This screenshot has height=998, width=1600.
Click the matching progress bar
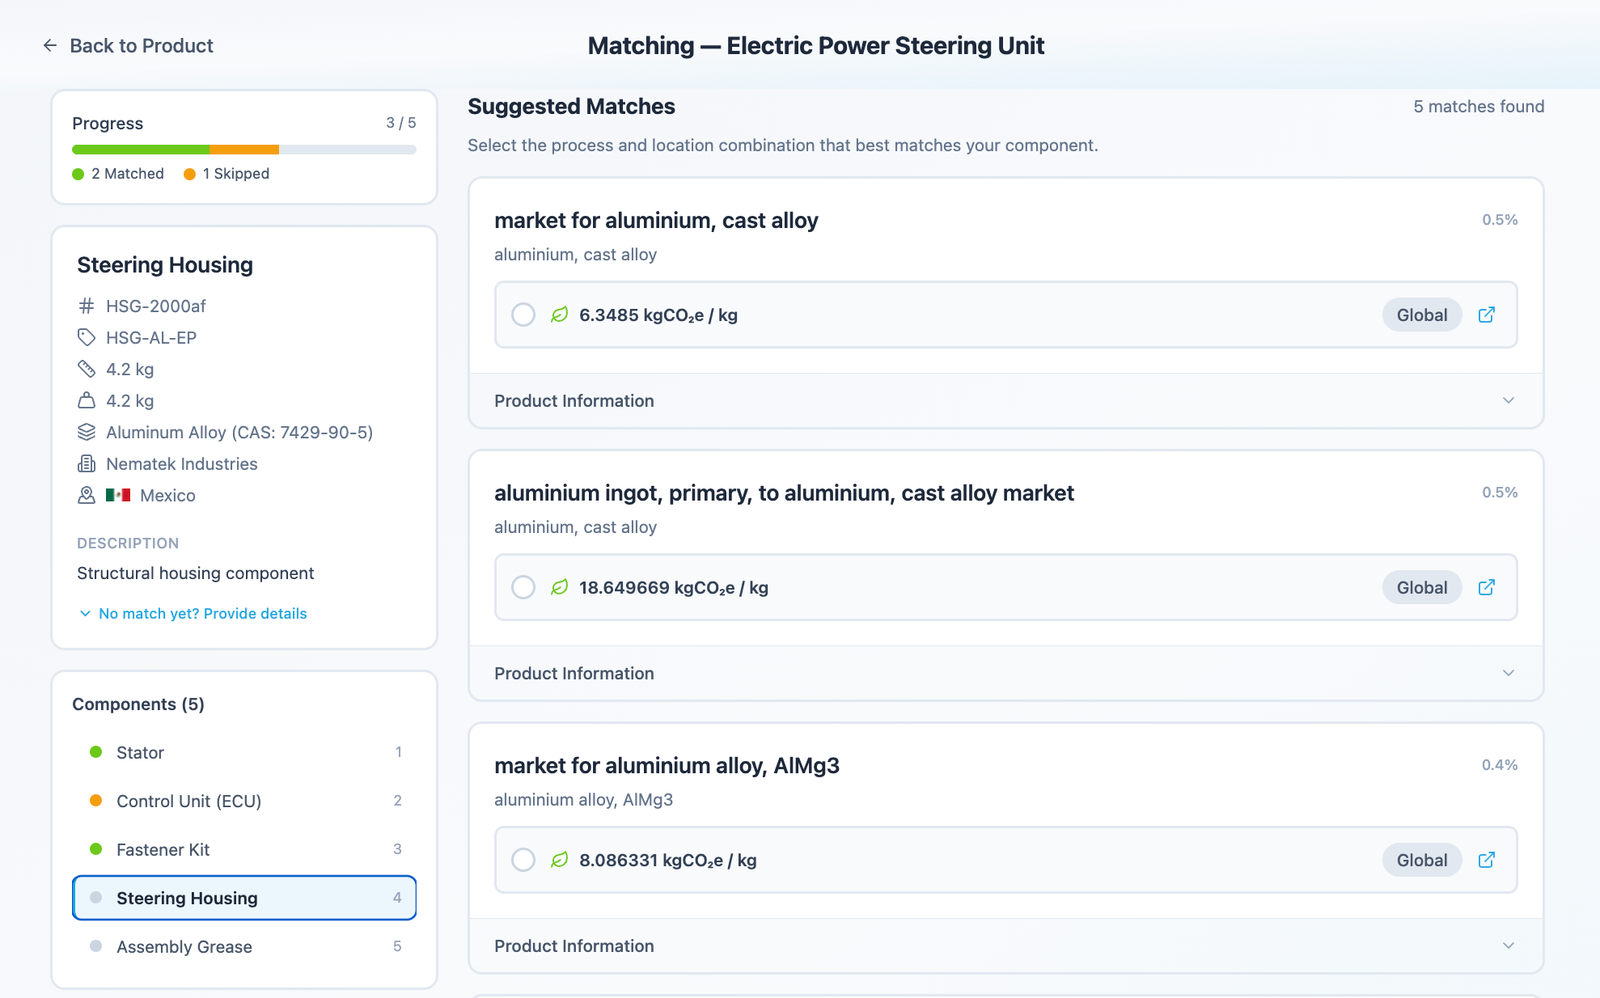tap(244, 150)
